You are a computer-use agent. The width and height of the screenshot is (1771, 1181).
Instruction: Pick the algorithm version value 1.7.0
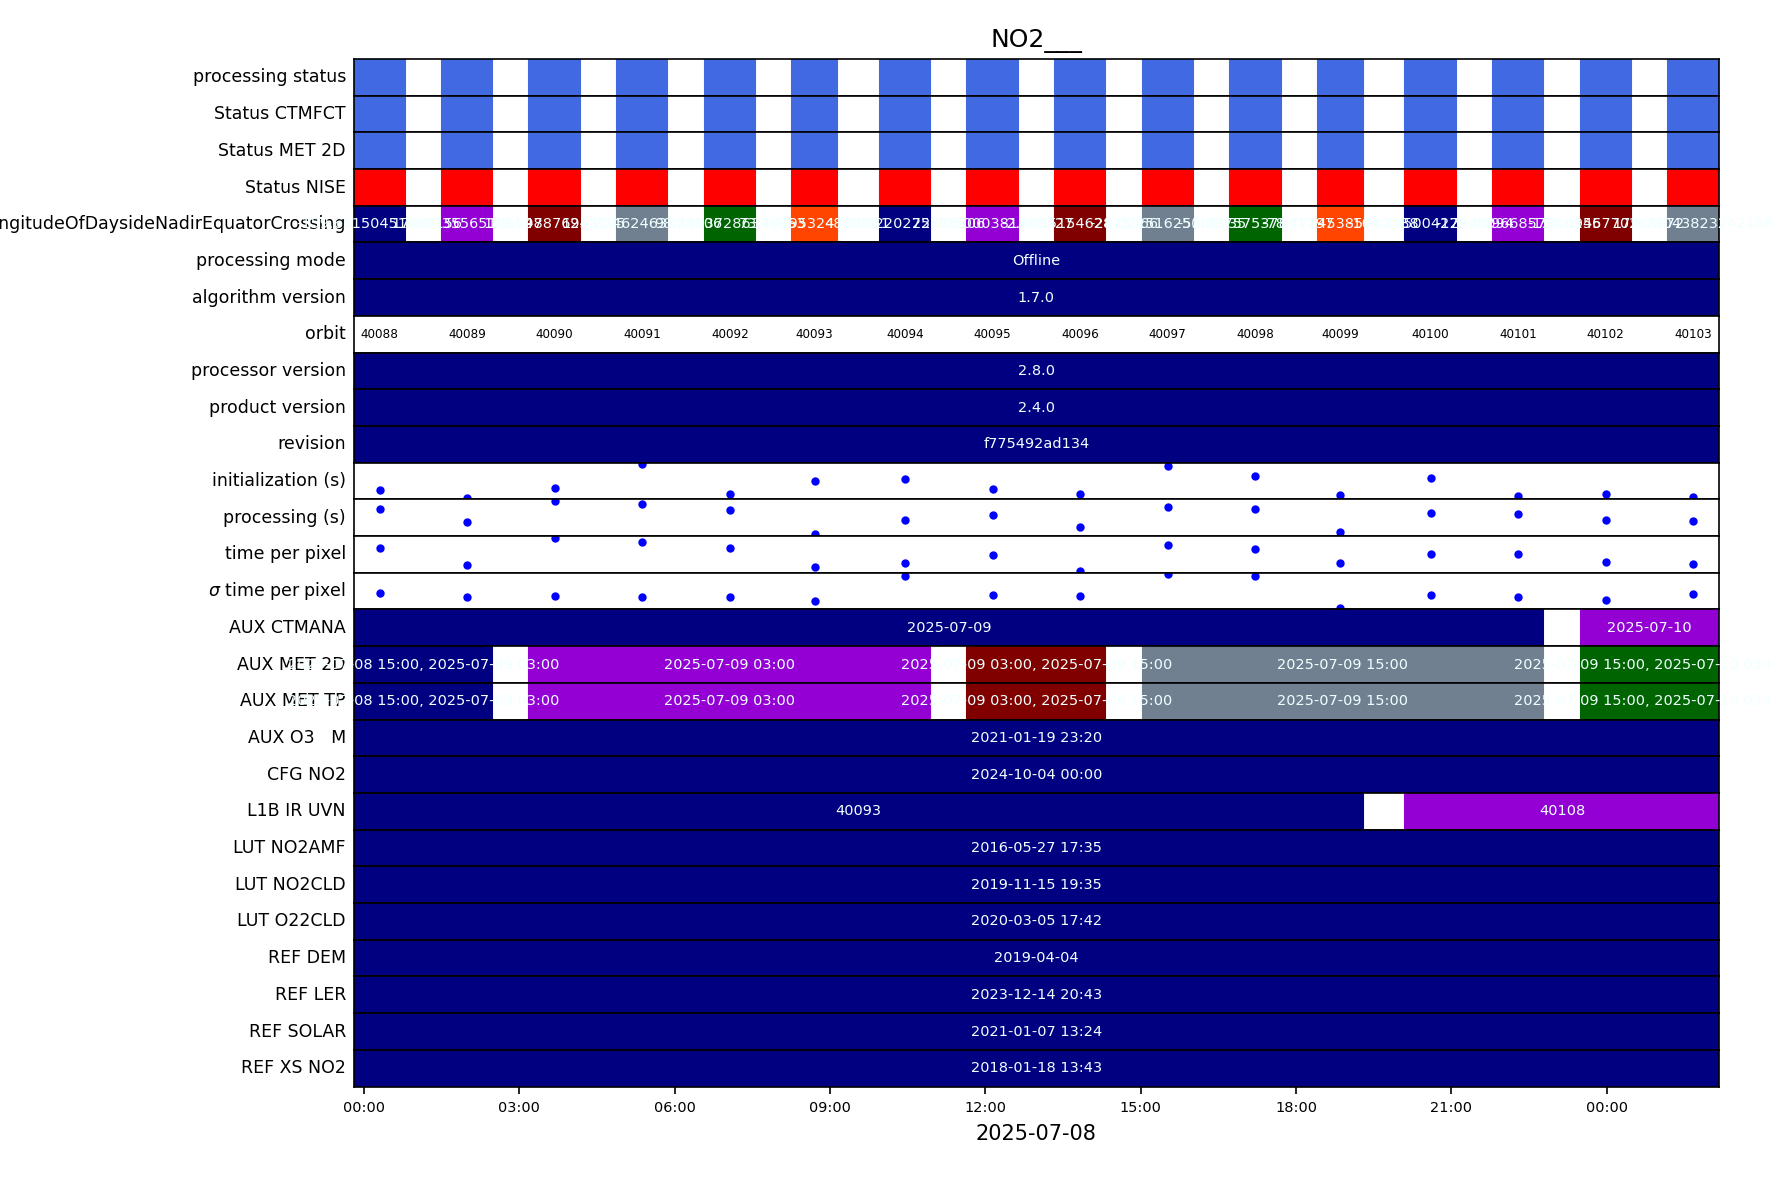[x=1035, y=298]
